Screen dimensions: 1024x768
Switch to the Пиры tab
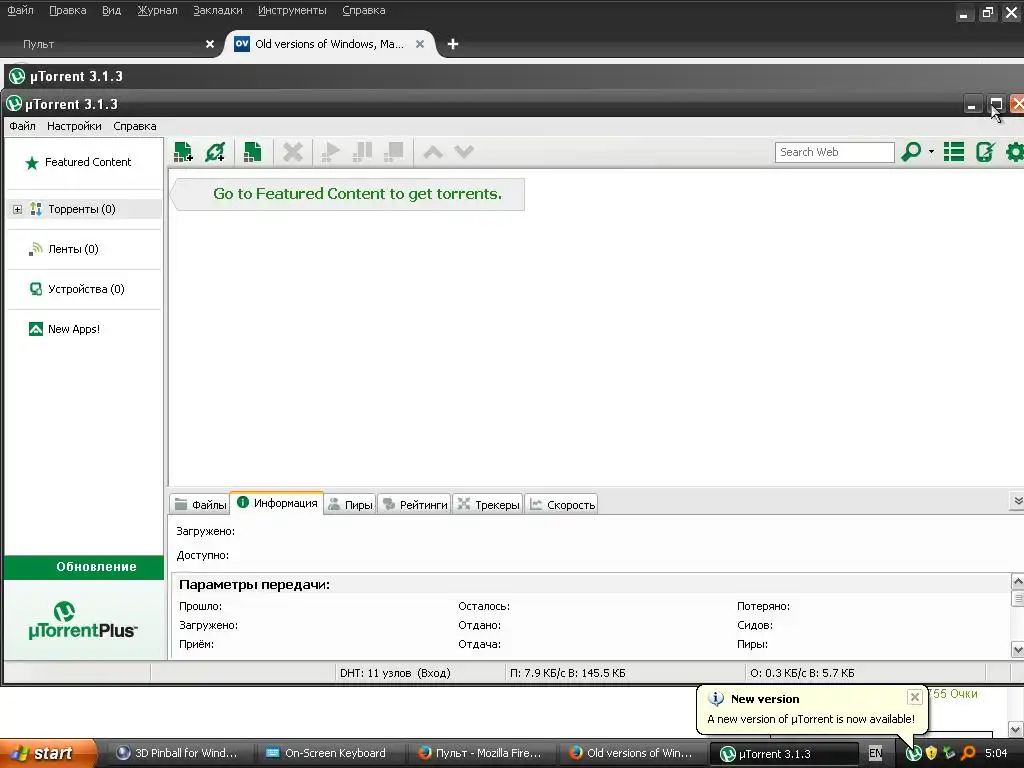[351, 504]
